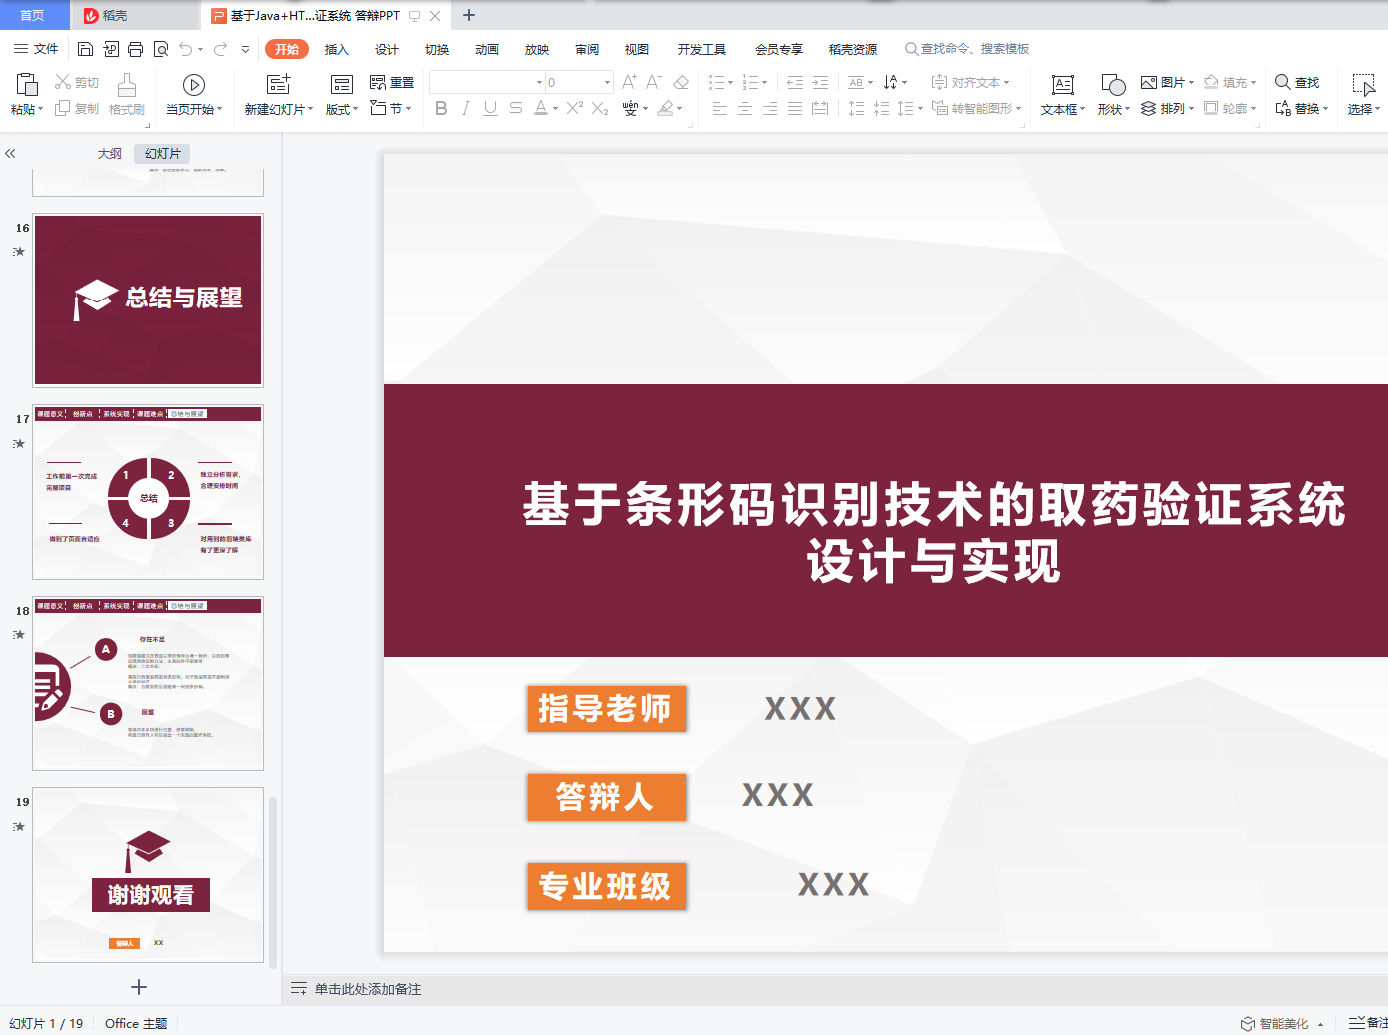Decrease font size with A- icon

pos(654,82)
